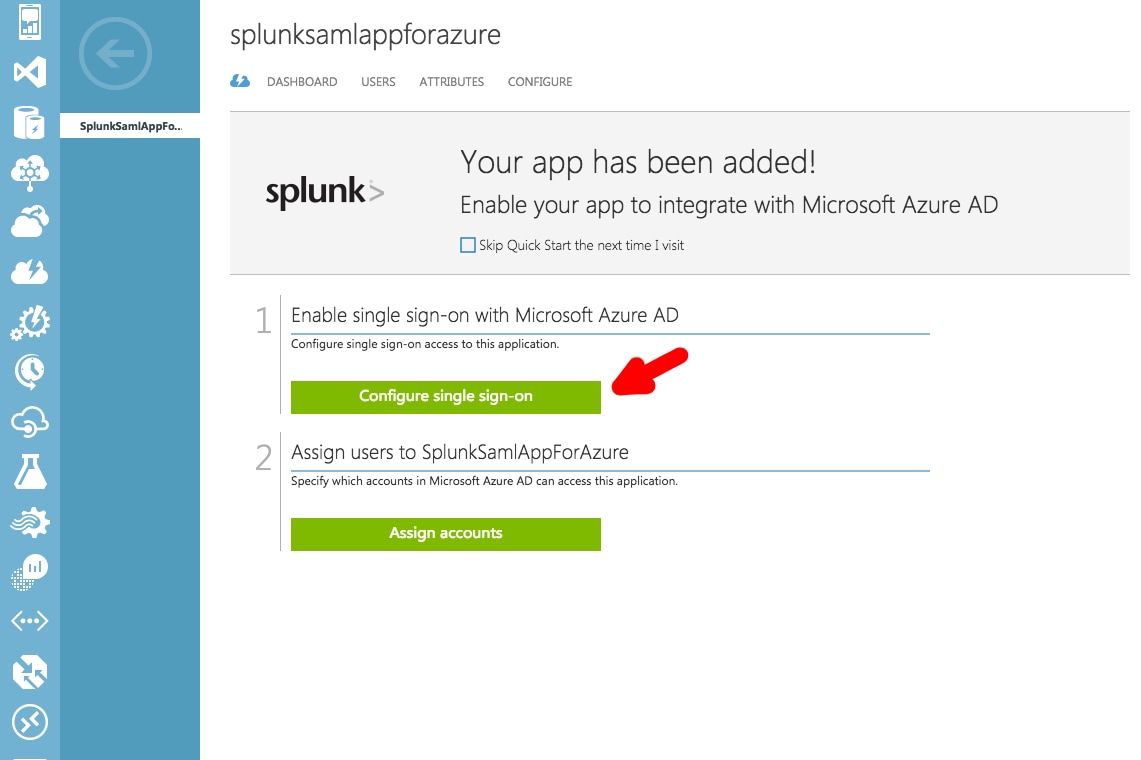The width and height of the screenshot is (1141, 760).
Task: Open the Cache cylinders icon in sidebar
Action: point(30,122)
